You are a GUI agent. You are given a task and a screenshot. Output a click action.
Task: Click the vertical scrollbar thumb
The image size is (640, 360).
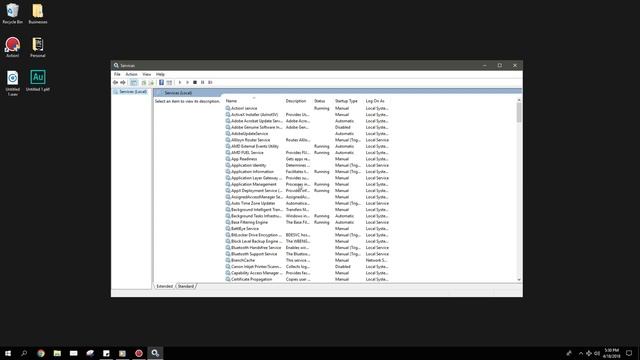pos(519,112)
